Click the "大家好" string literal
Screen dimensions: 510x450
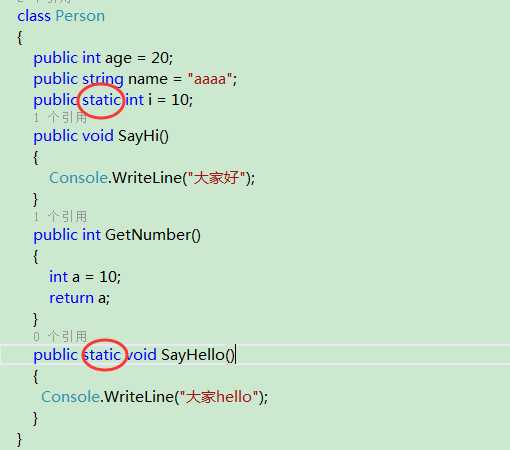point(216,178)
